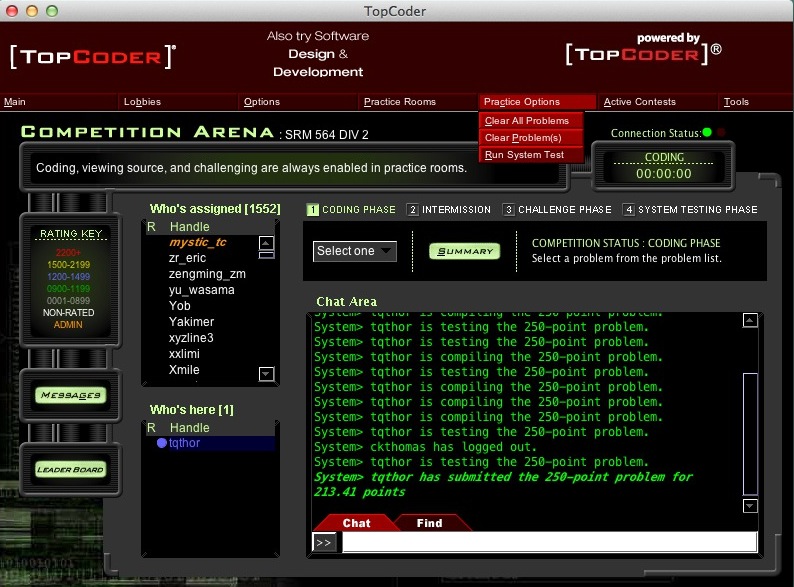Click the chat area scroll up arrow
This screenshot has height=587, width=794.
point(750,321)
